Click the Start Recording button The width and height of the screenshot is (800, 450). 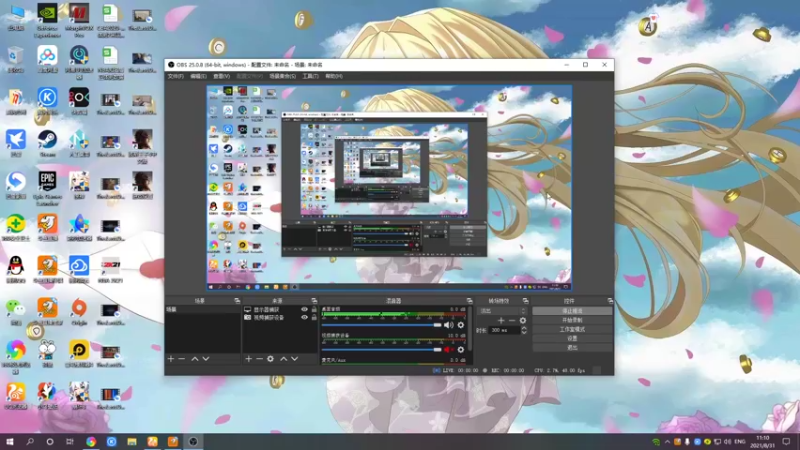[x=572, y=320]
